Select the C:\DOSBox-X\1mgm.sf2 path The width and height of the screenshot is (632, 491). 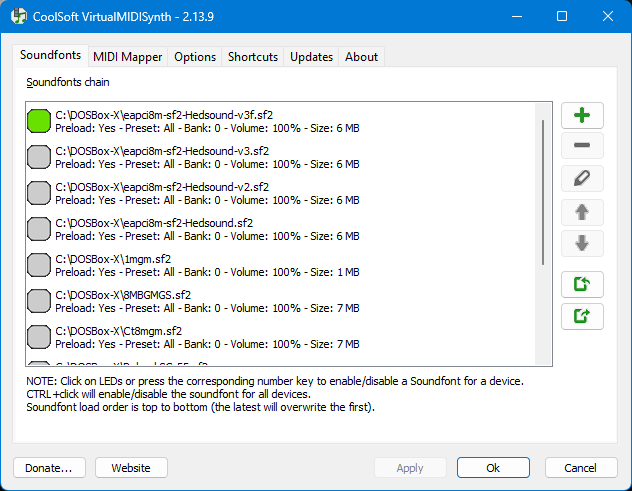(113, 259)
